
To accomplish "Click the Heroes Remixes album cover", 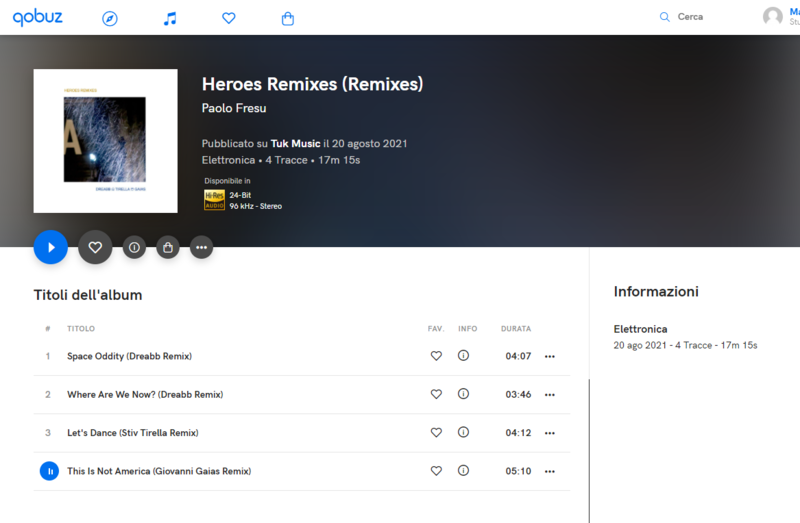I will tap(105, 141).
